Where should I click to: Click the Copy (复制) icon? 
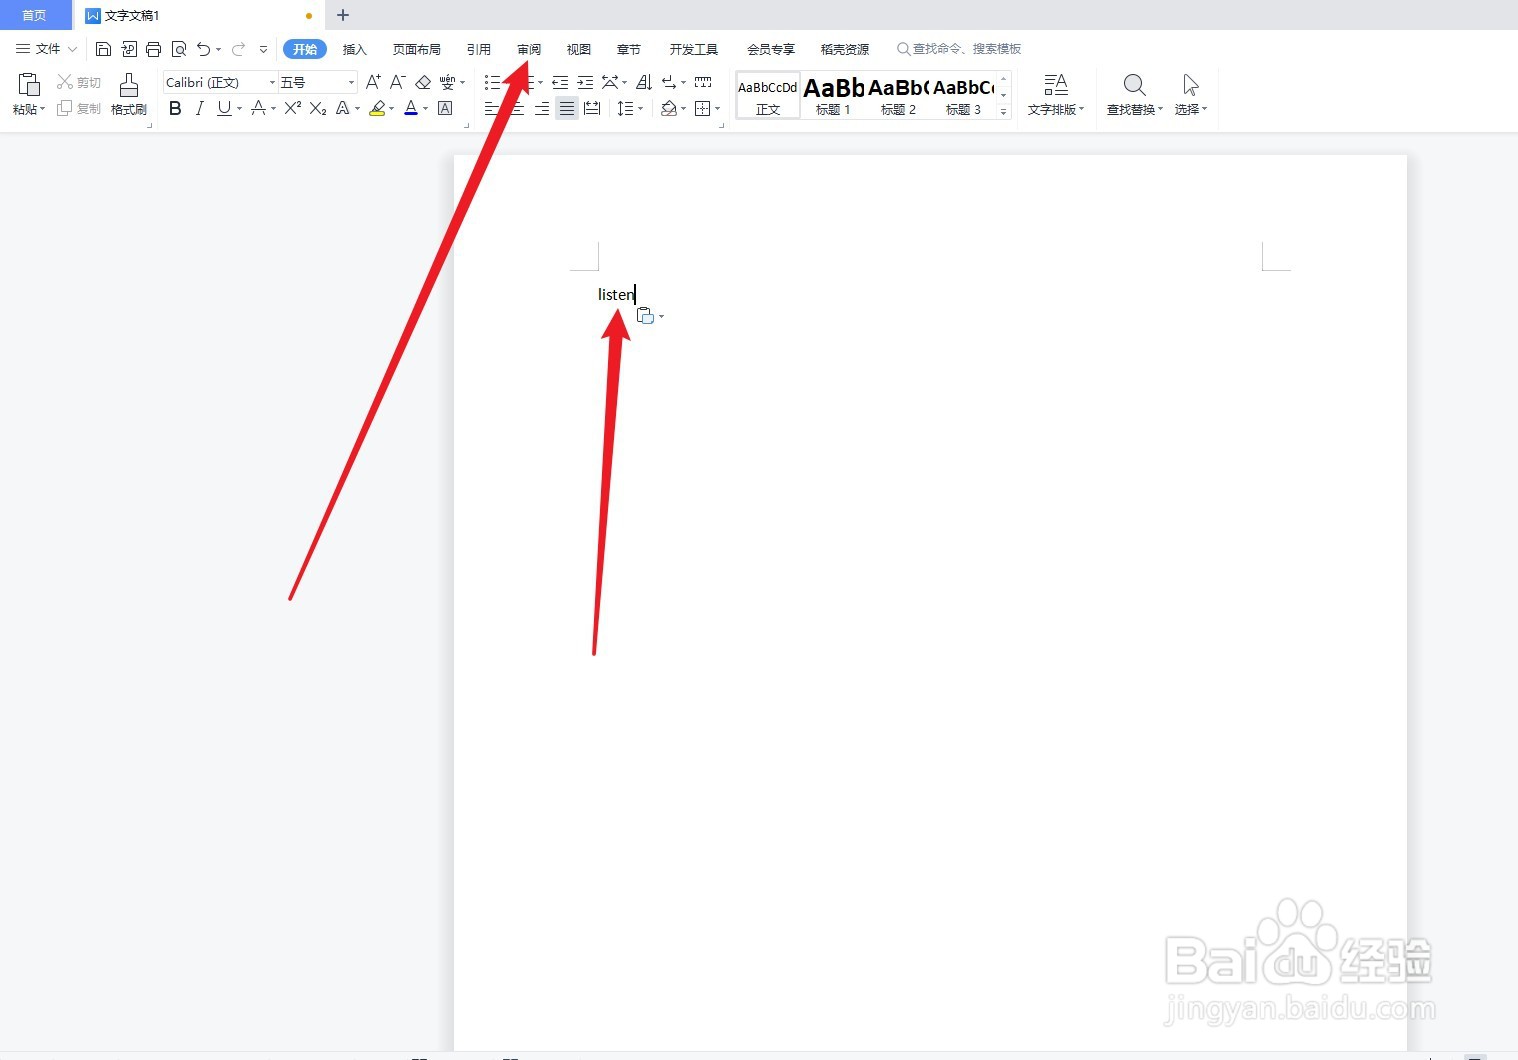[65, 108]
